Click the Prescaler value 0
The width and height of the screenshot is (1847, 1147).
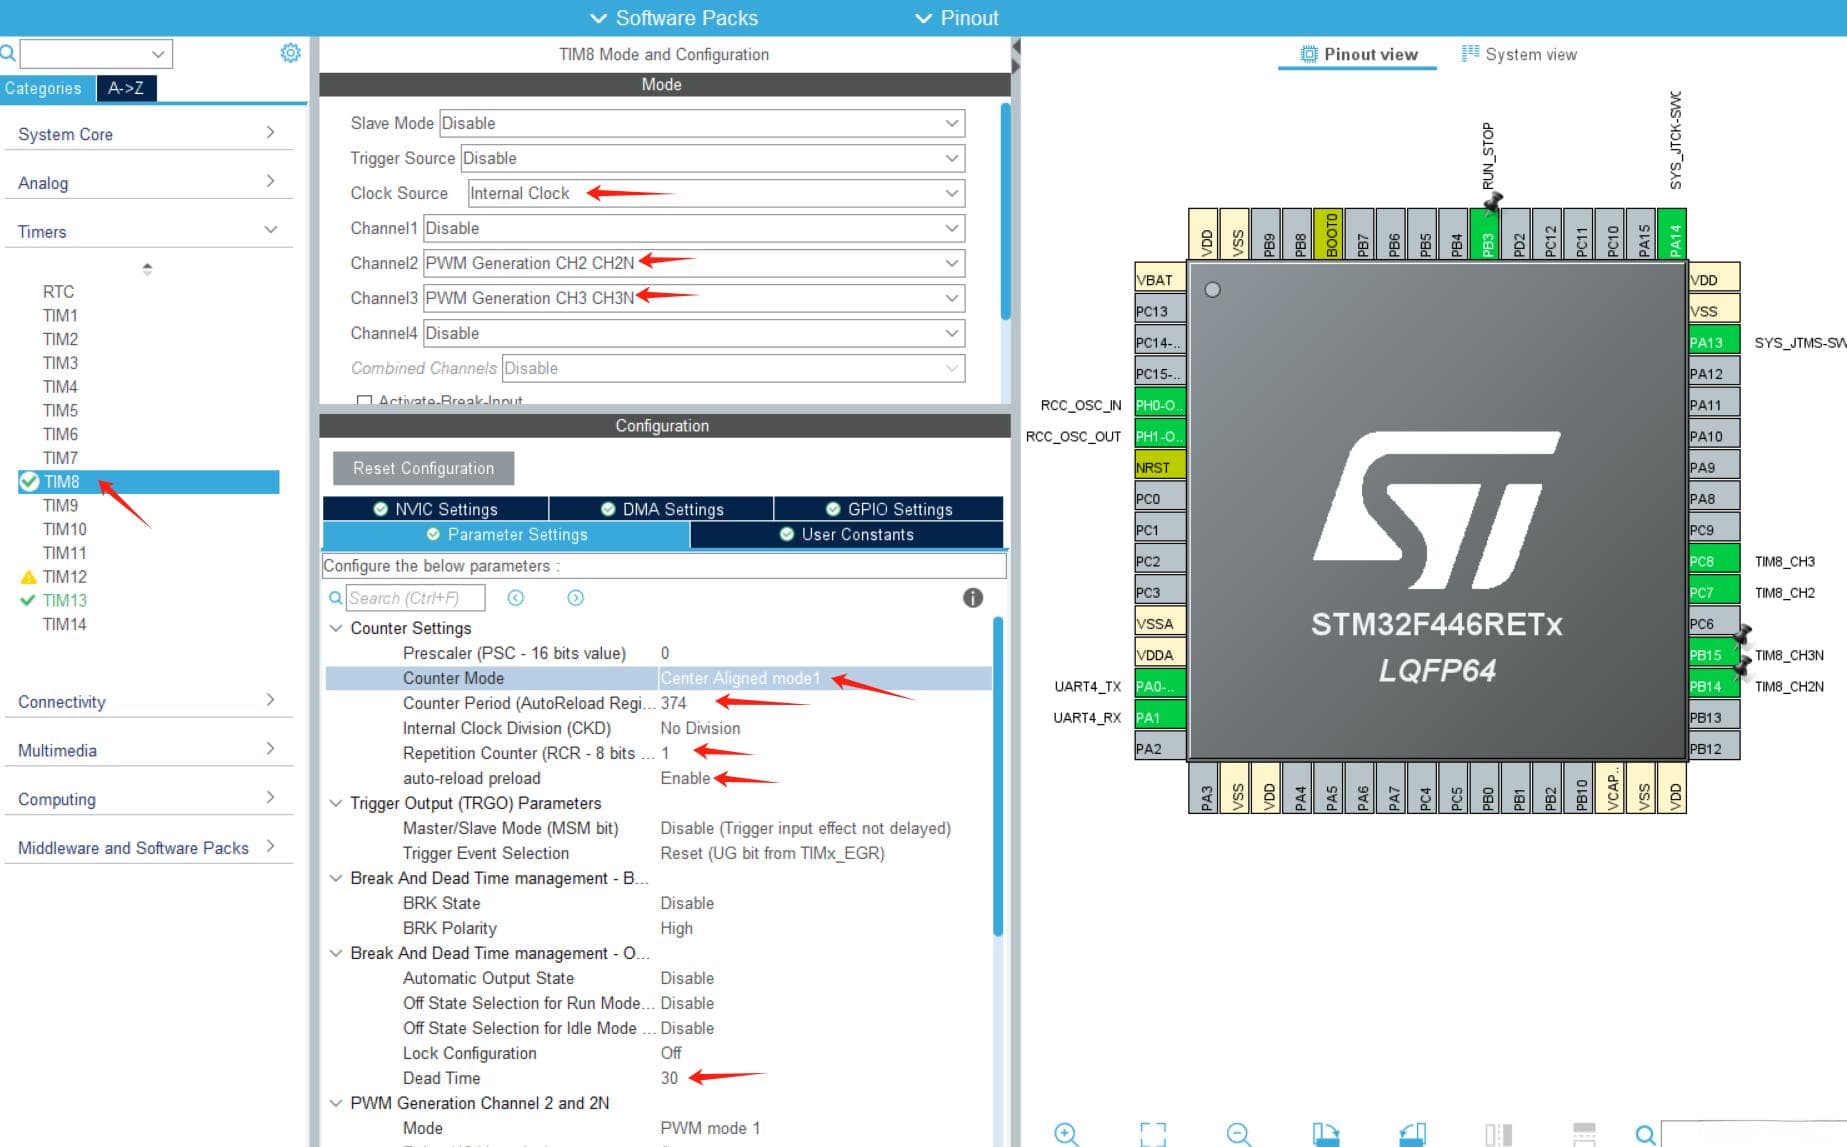pyautogui.click(x=665, y=653)
